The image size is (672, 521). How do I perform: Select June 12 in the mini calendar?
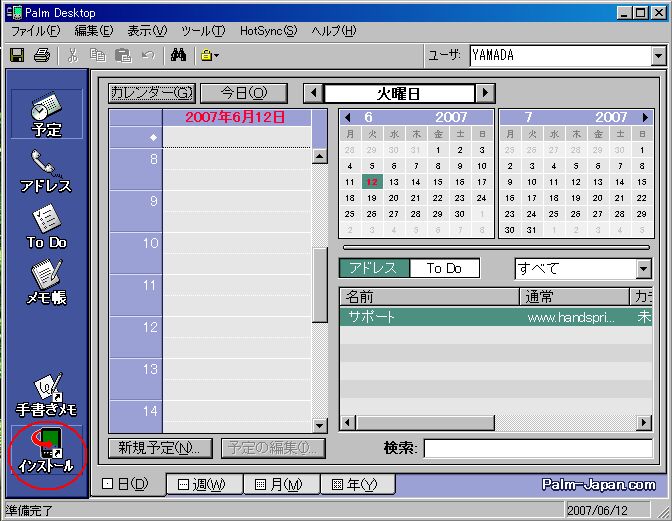pos(372,182)
